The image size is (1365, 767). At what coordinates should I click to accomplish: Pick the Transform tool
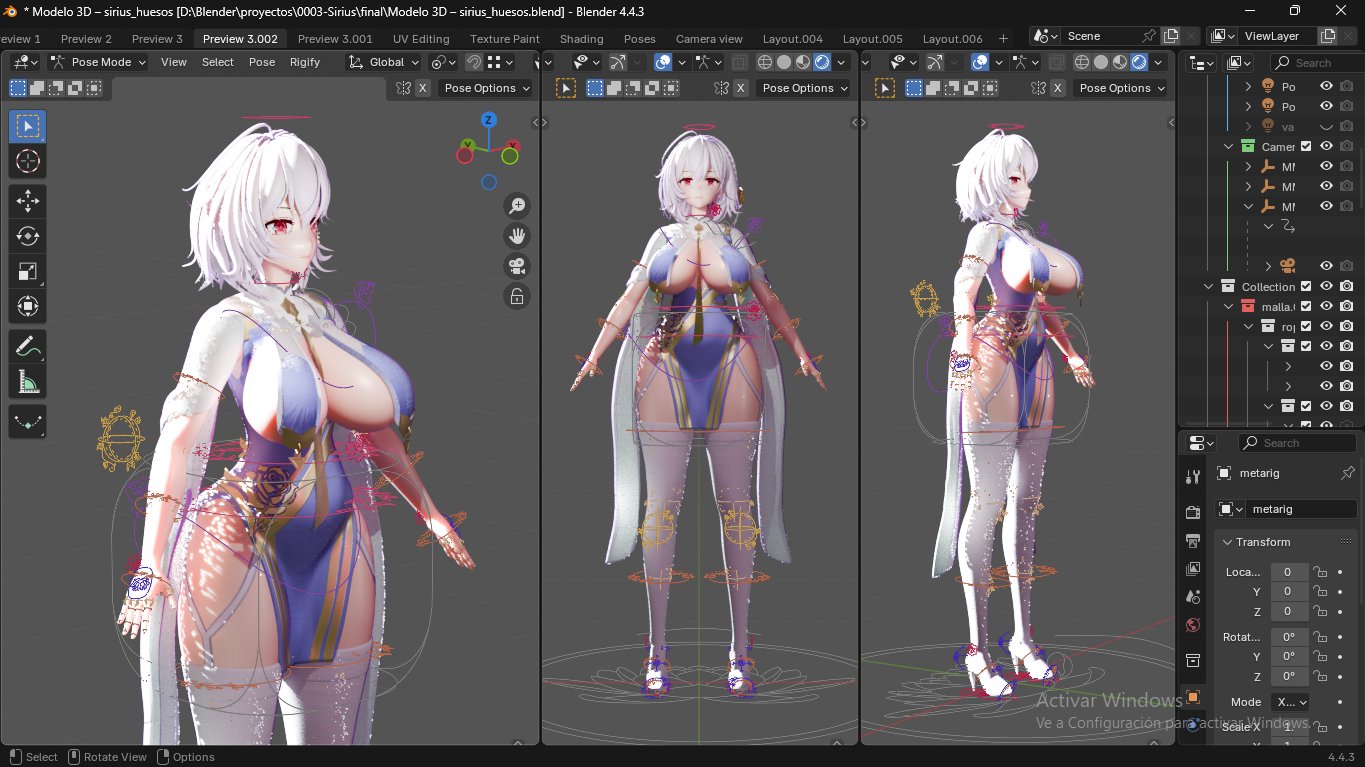[x=28, y=306]
